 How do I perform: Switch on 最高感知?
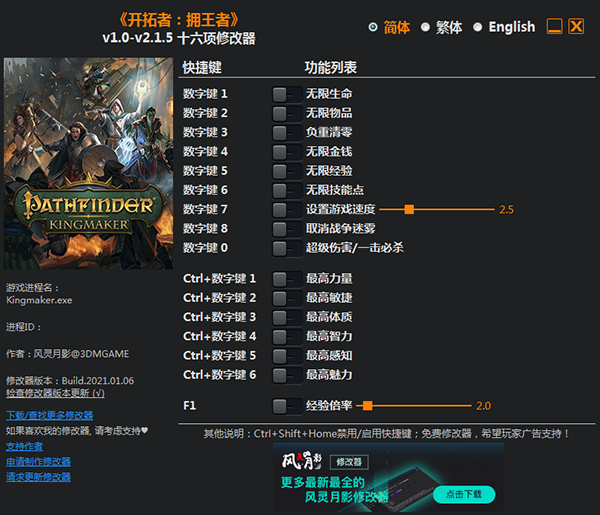pos(287,356)
